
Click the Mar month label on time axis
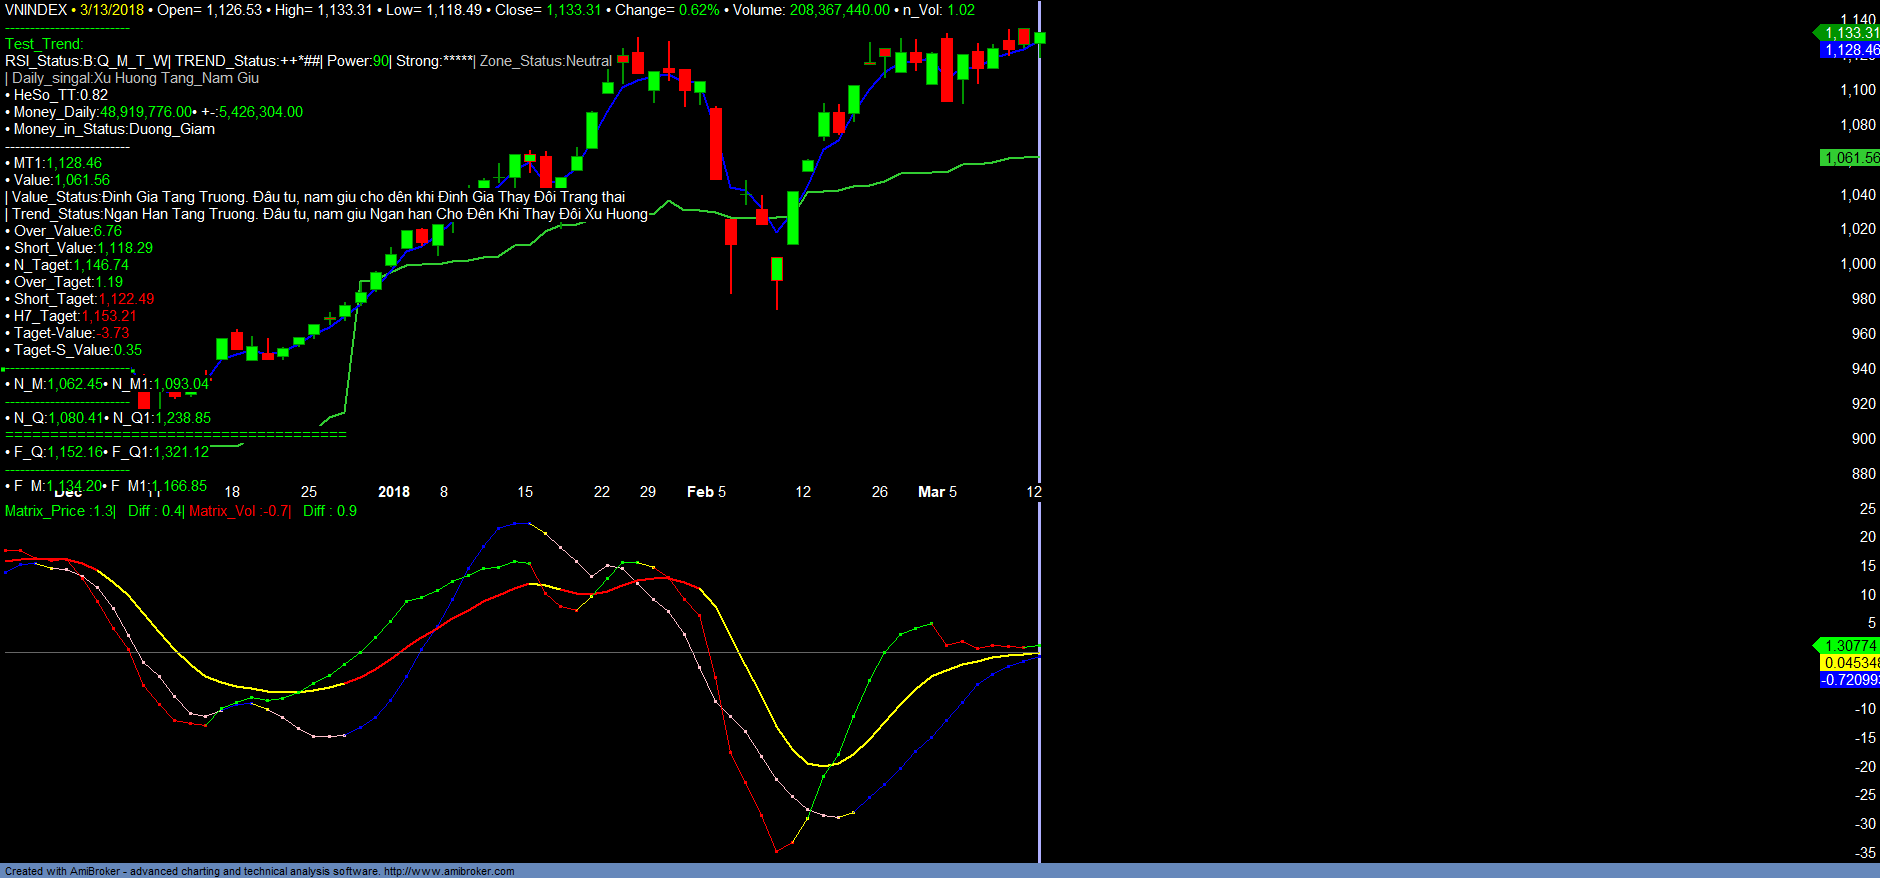[931, 492]
